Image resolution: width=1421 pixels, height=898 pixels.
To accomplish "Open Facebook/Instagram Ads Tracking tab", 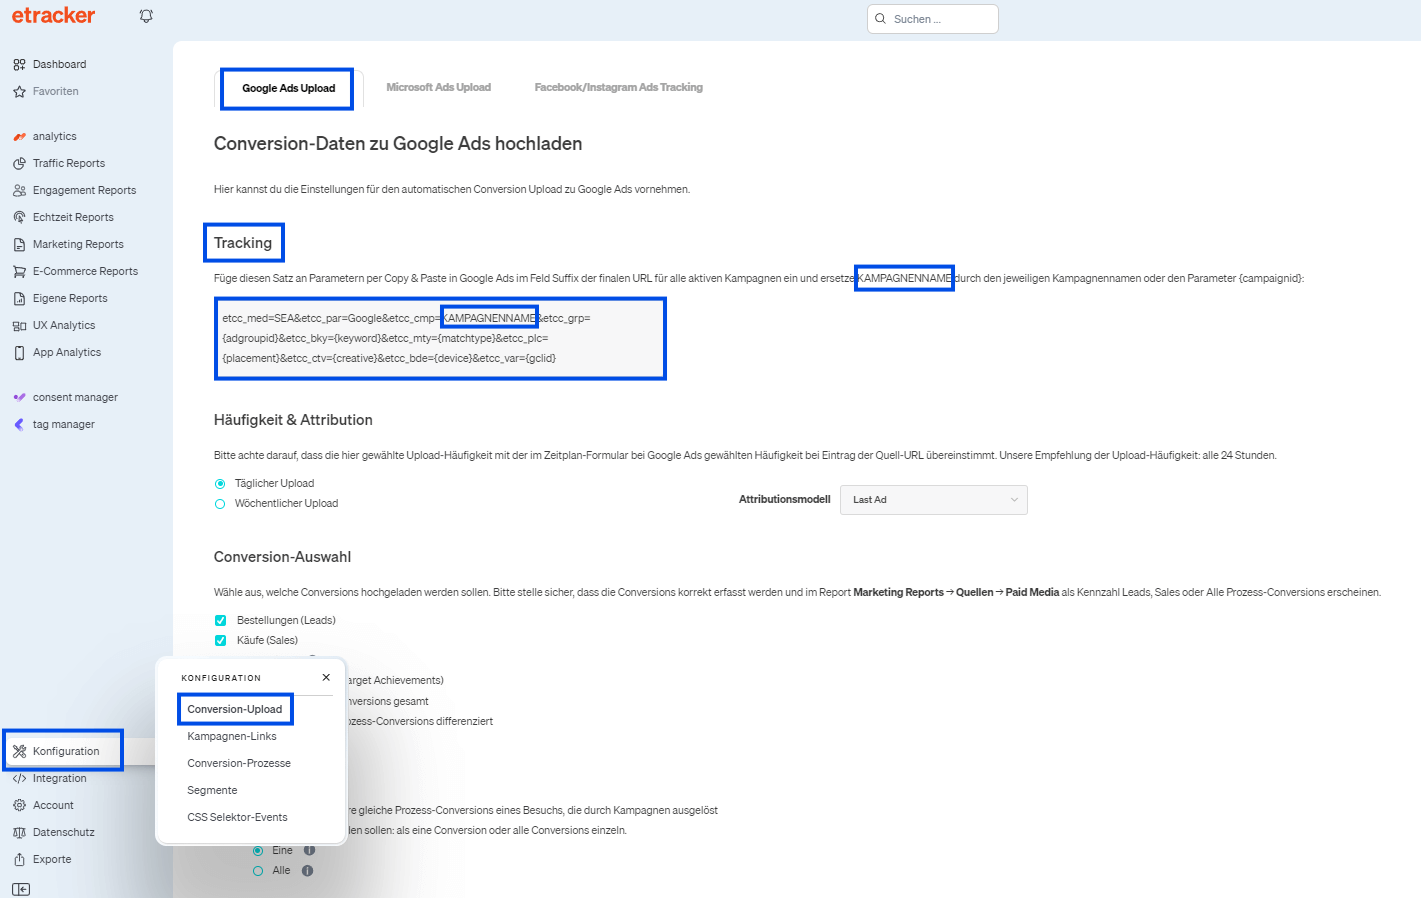I will click(618, 87).
